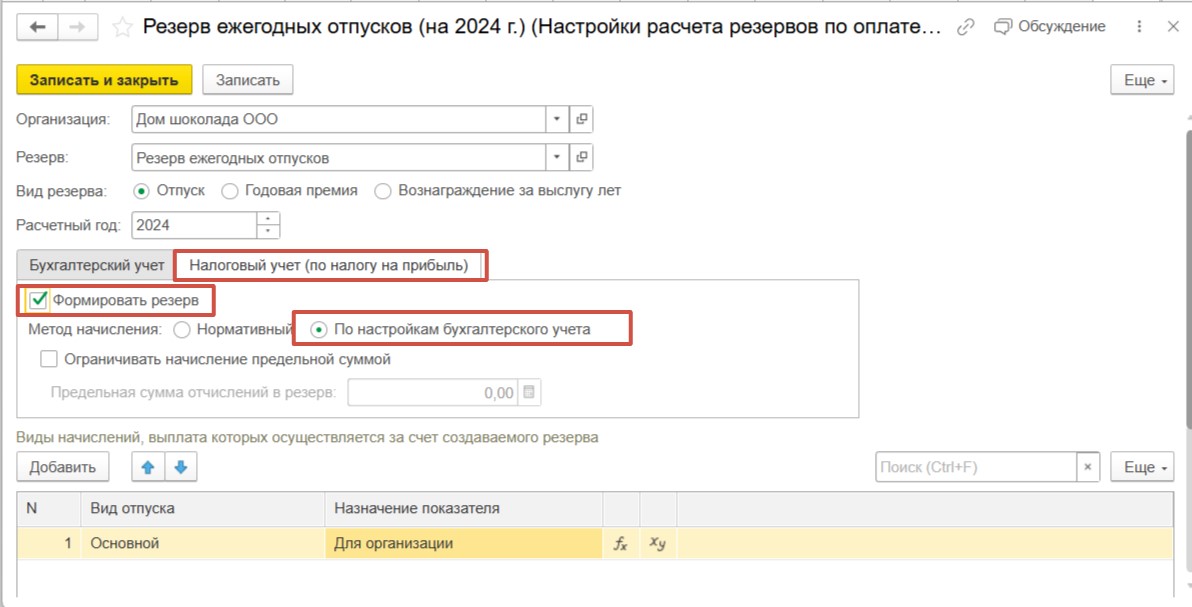The image size is (1192, 607).
Task: Move row down with blue down arrow
Action: tap(181, 466)
